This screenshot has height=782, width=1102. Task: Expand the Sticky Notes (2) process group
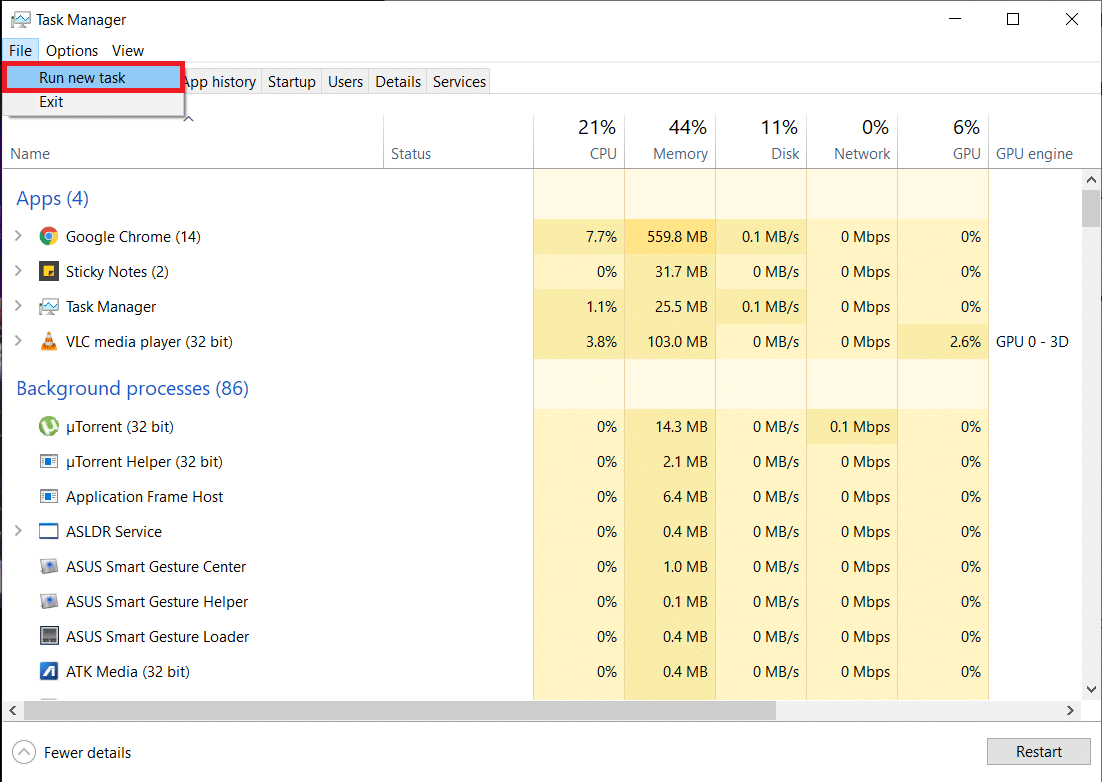click(x=18, y=271)
